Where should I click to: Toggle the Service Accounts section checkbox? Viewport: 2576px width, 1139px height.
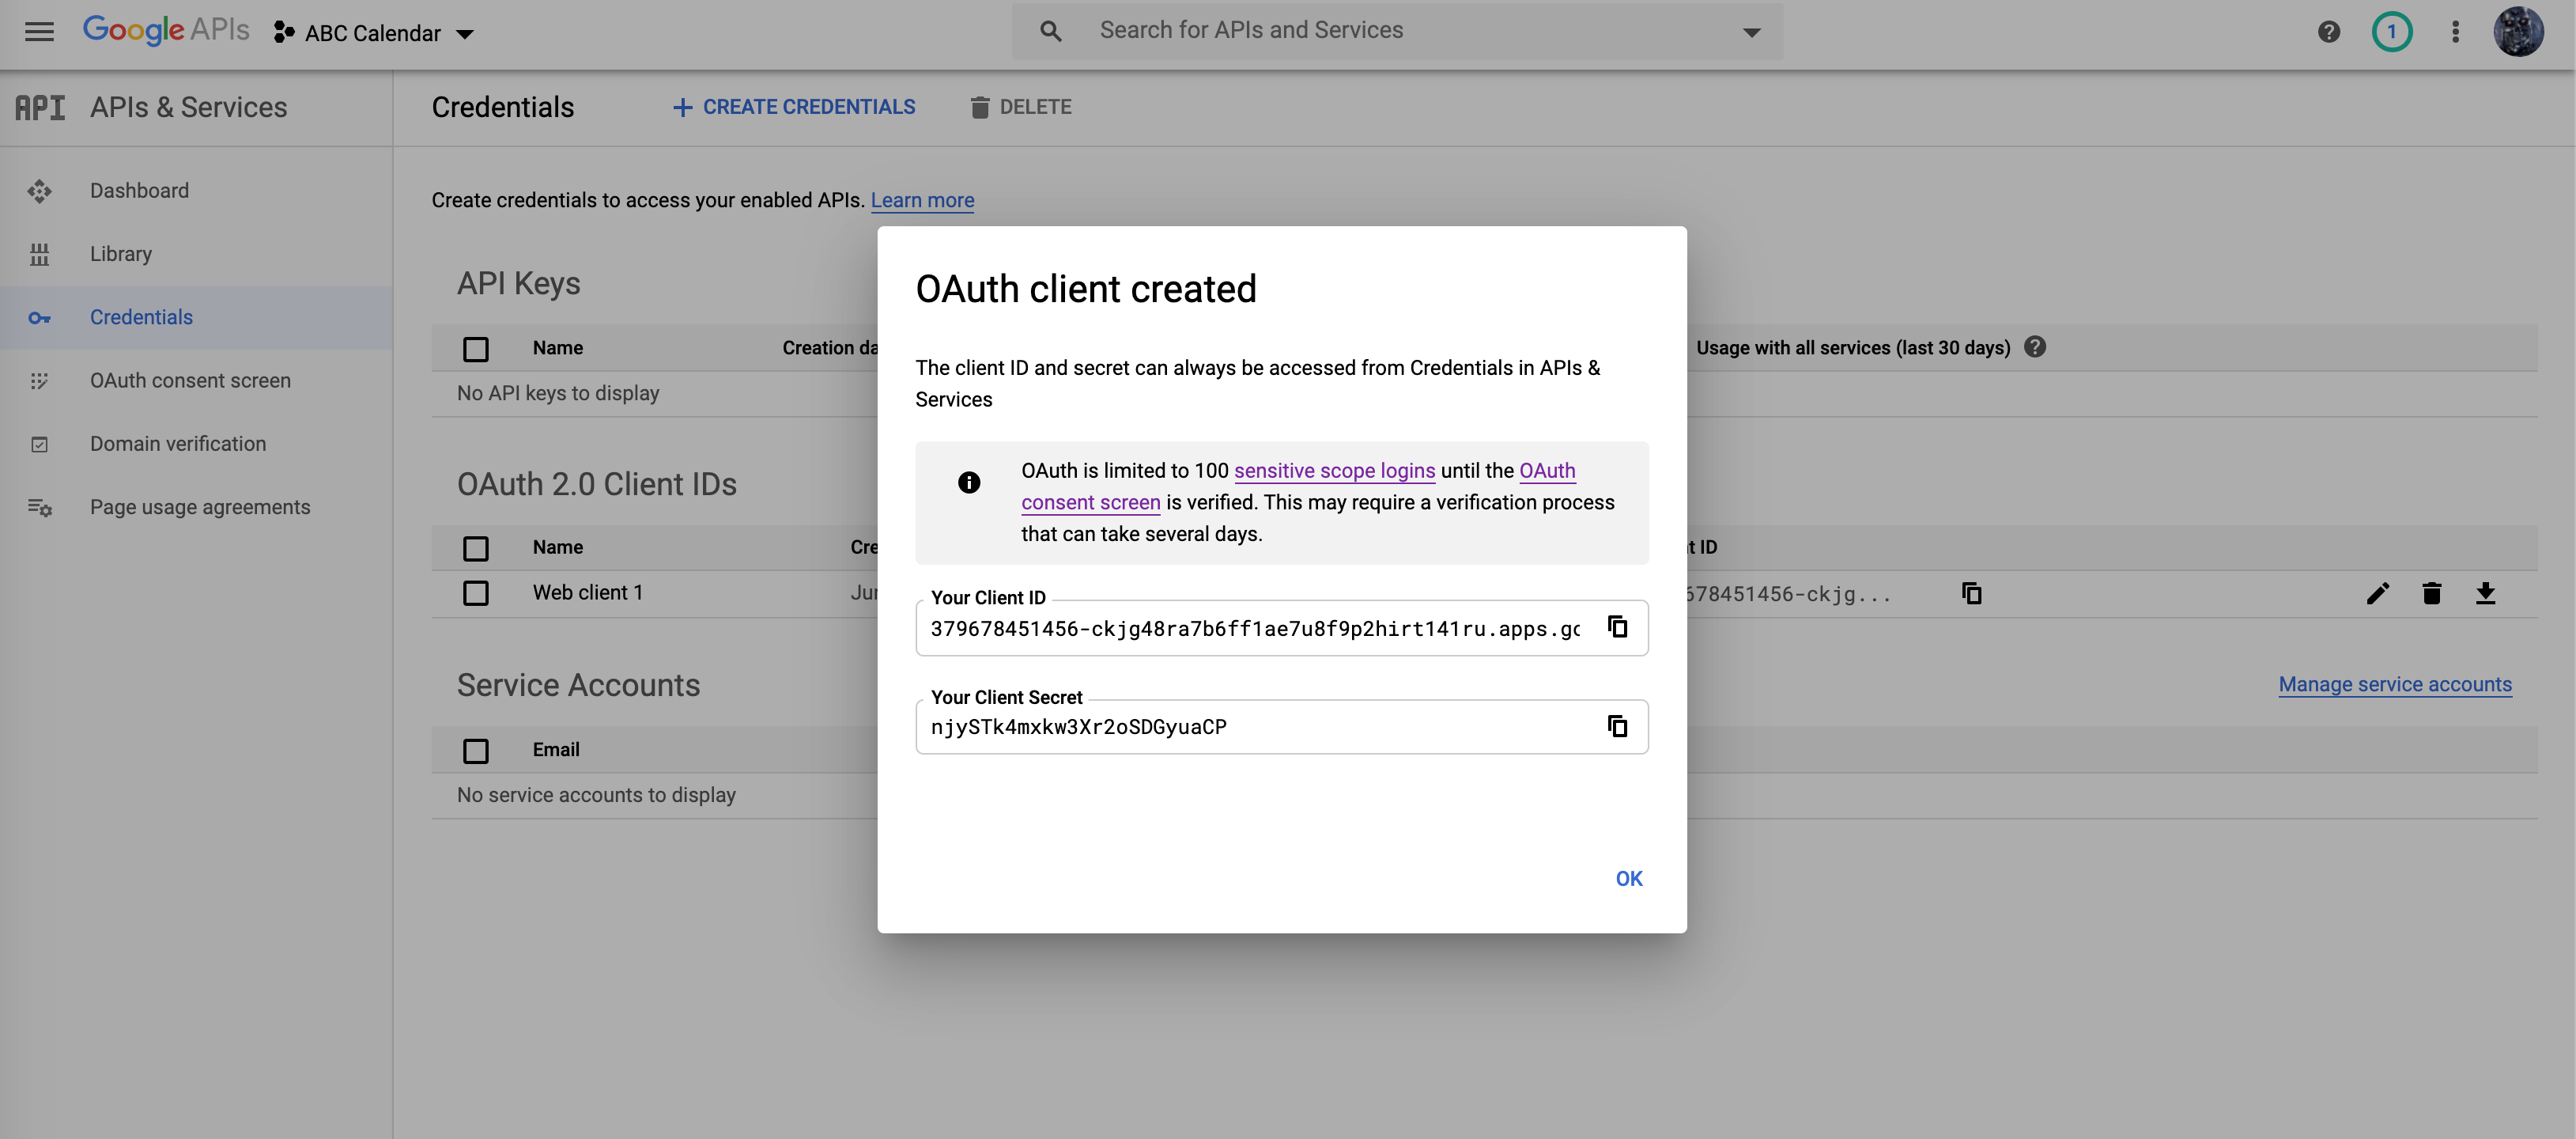tap(474, 751)
